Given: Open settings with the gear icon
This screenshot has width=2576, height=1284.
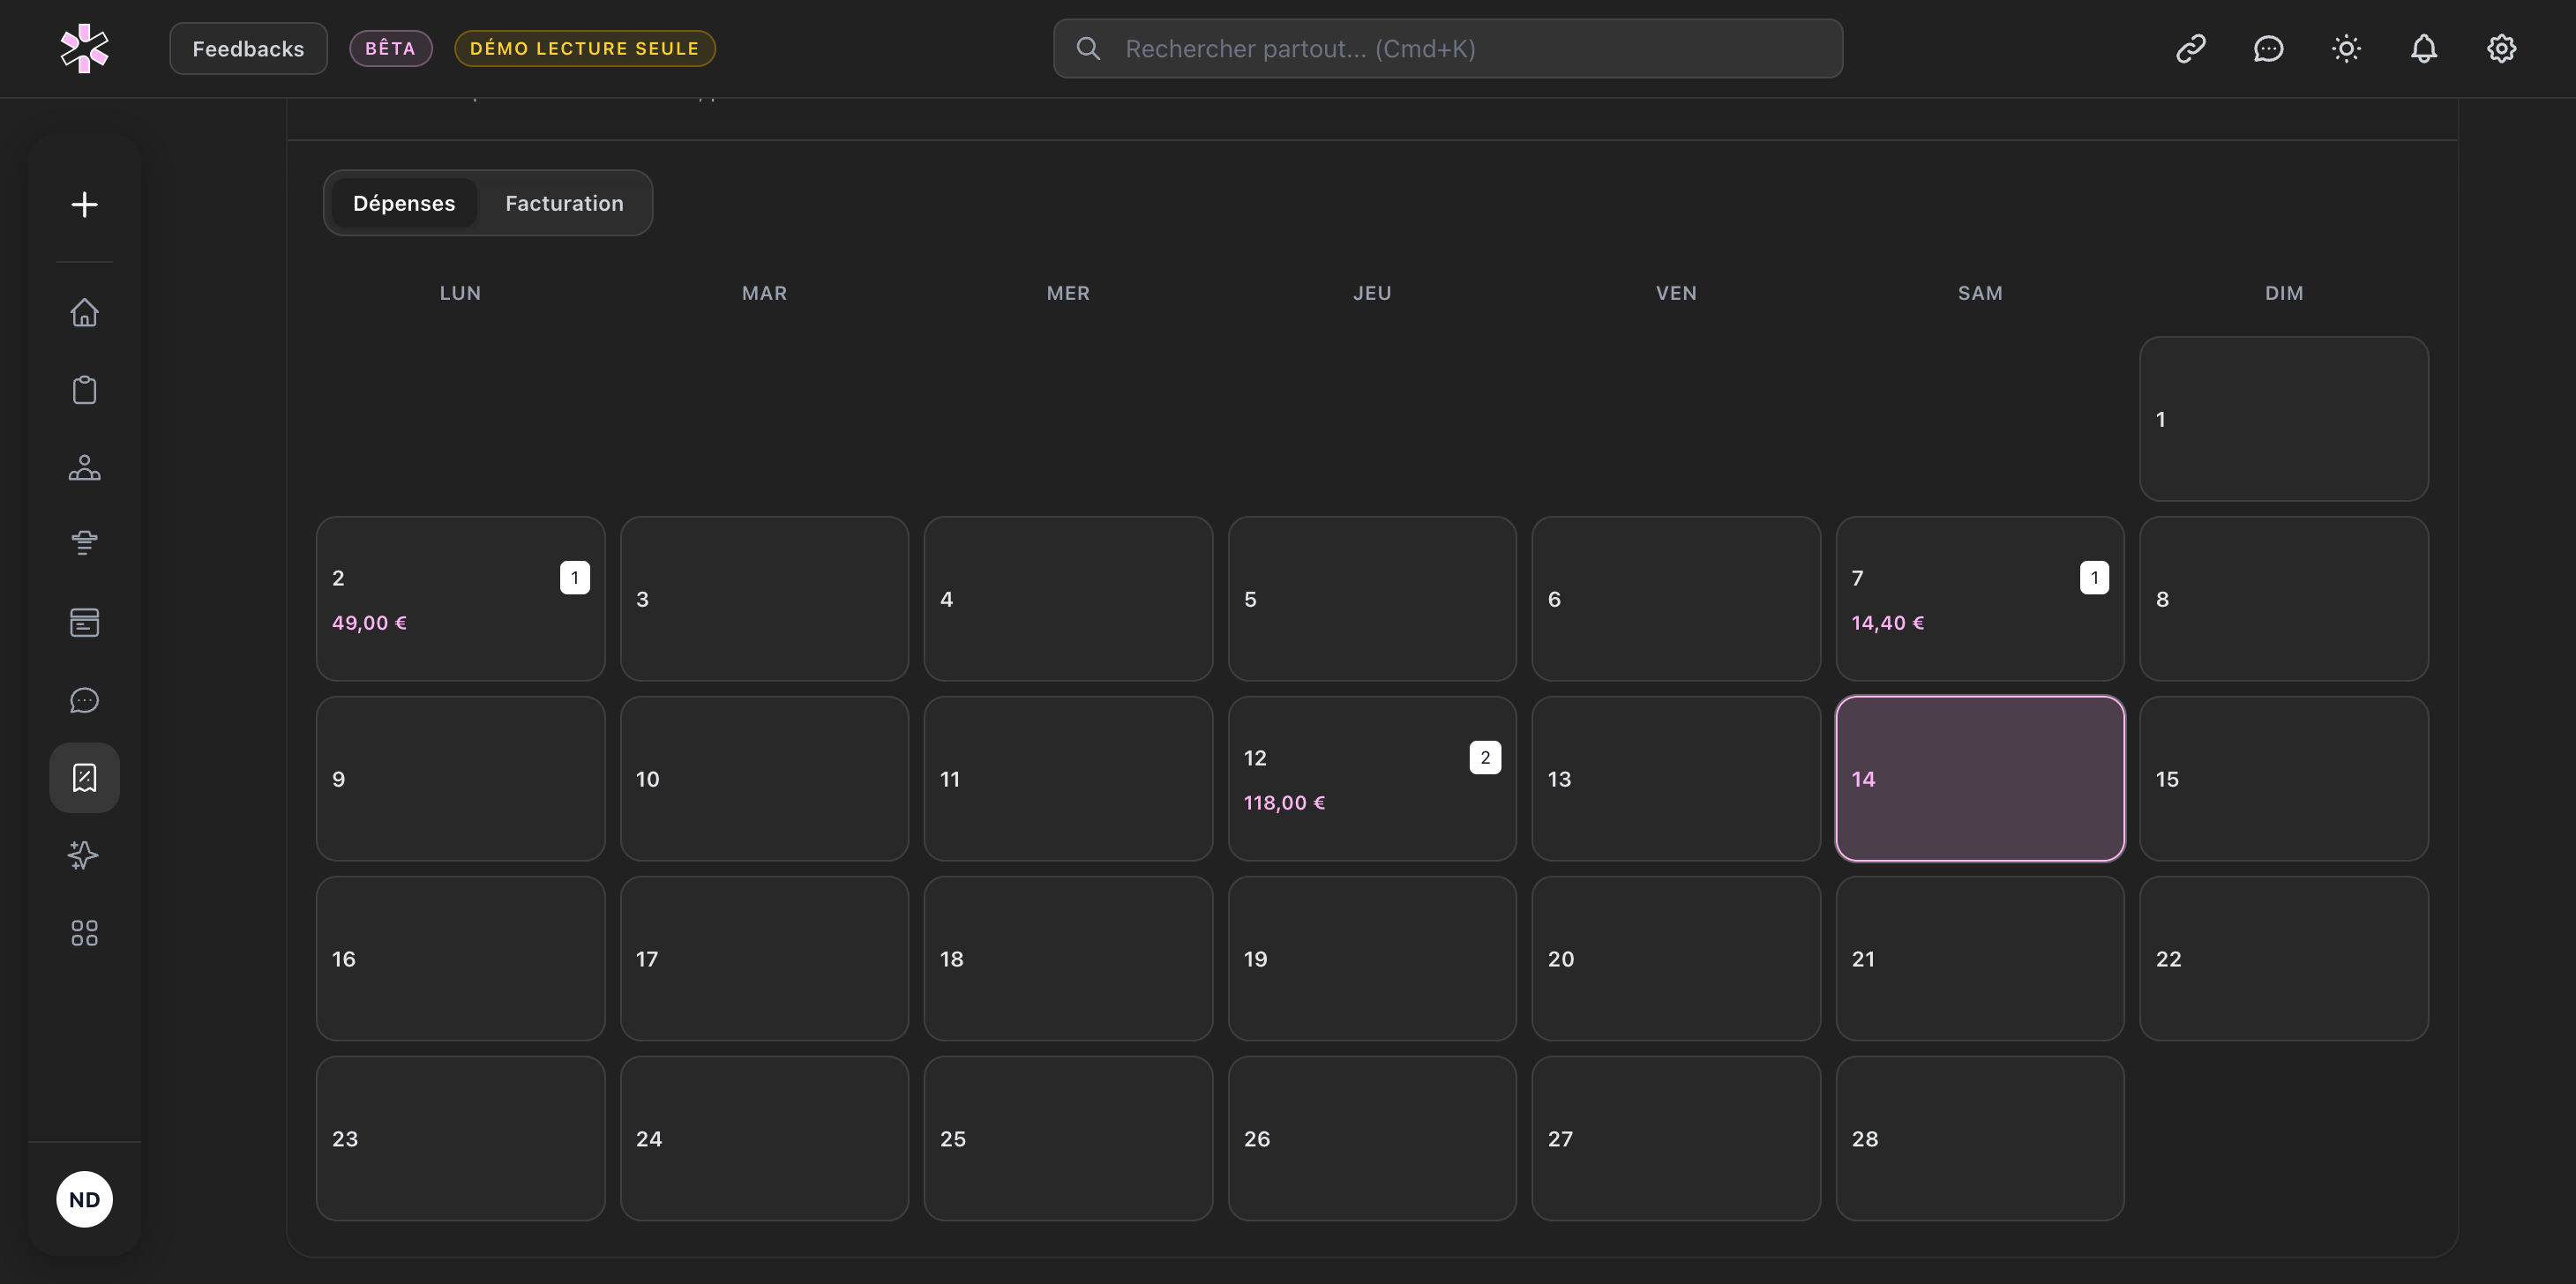Looking at the screenshot, I should pyautogui.click(x=2501, y=48).
